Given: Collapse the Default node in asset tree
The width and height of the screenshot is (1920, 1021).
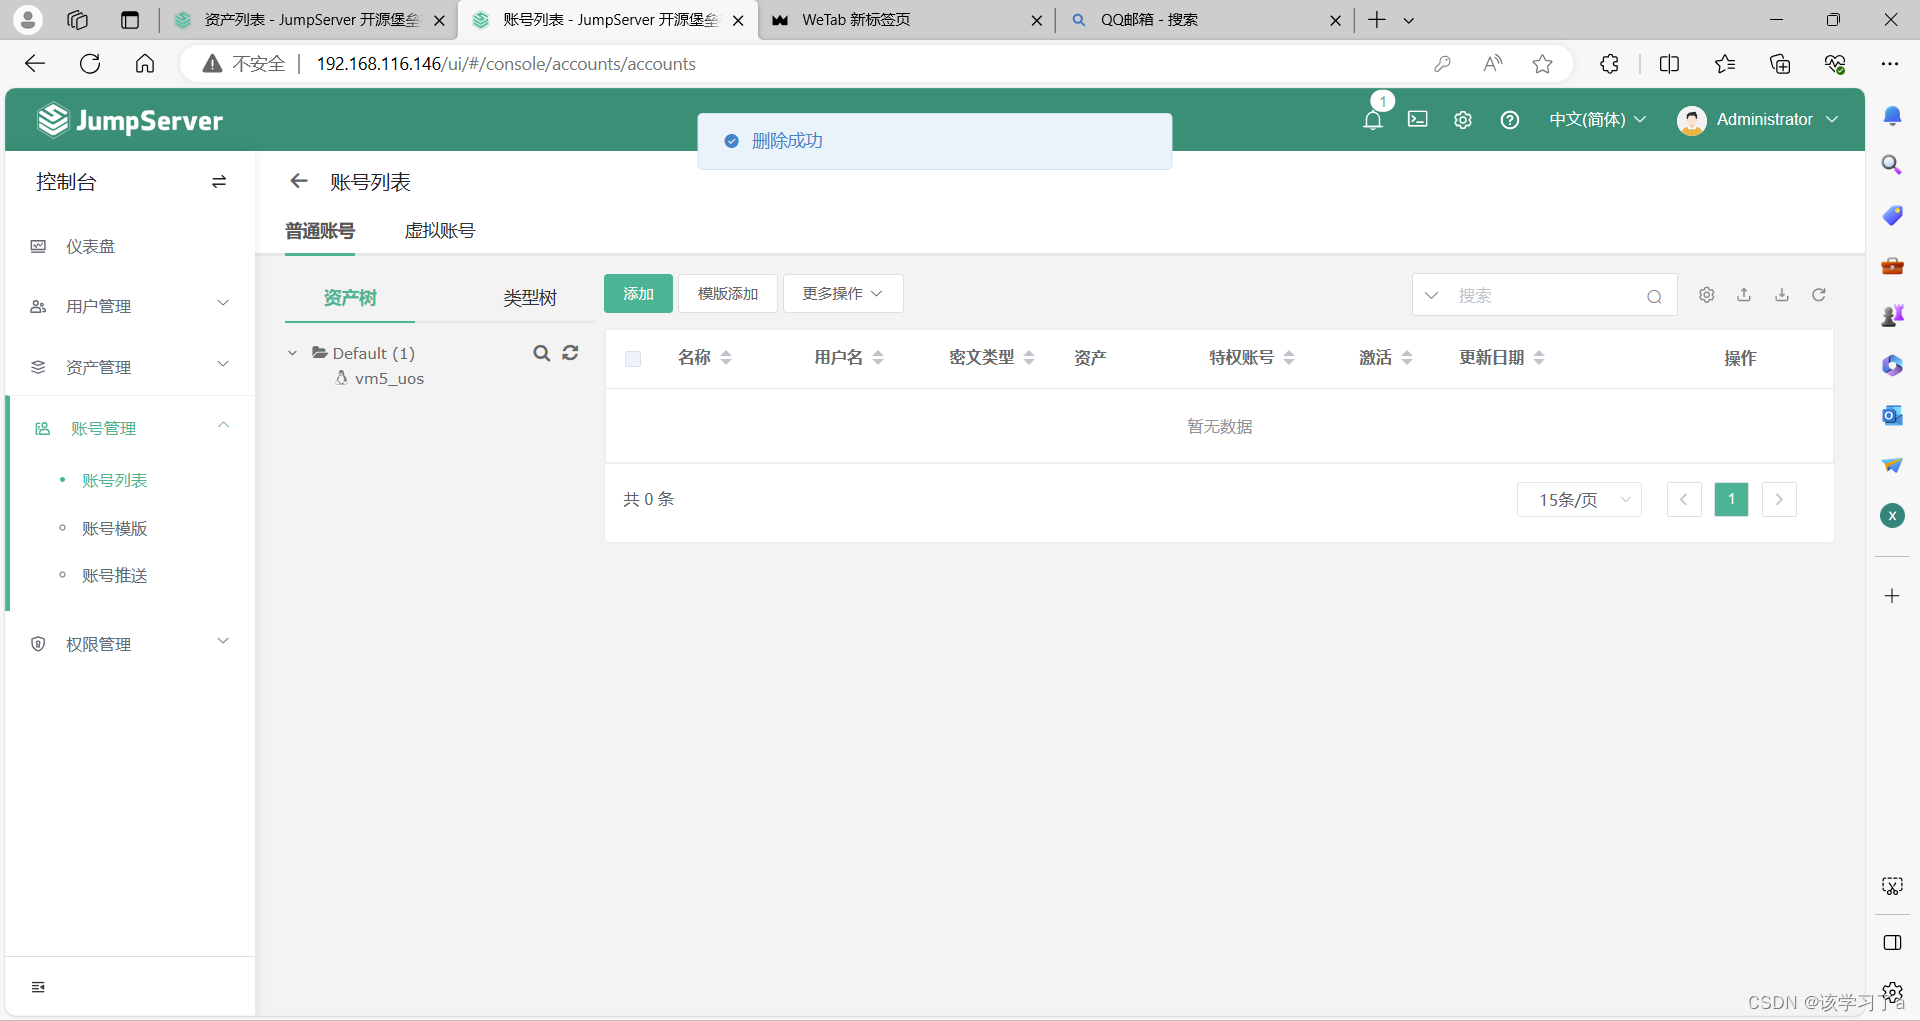Looking at the screenshot, I should tap(292, 353).
